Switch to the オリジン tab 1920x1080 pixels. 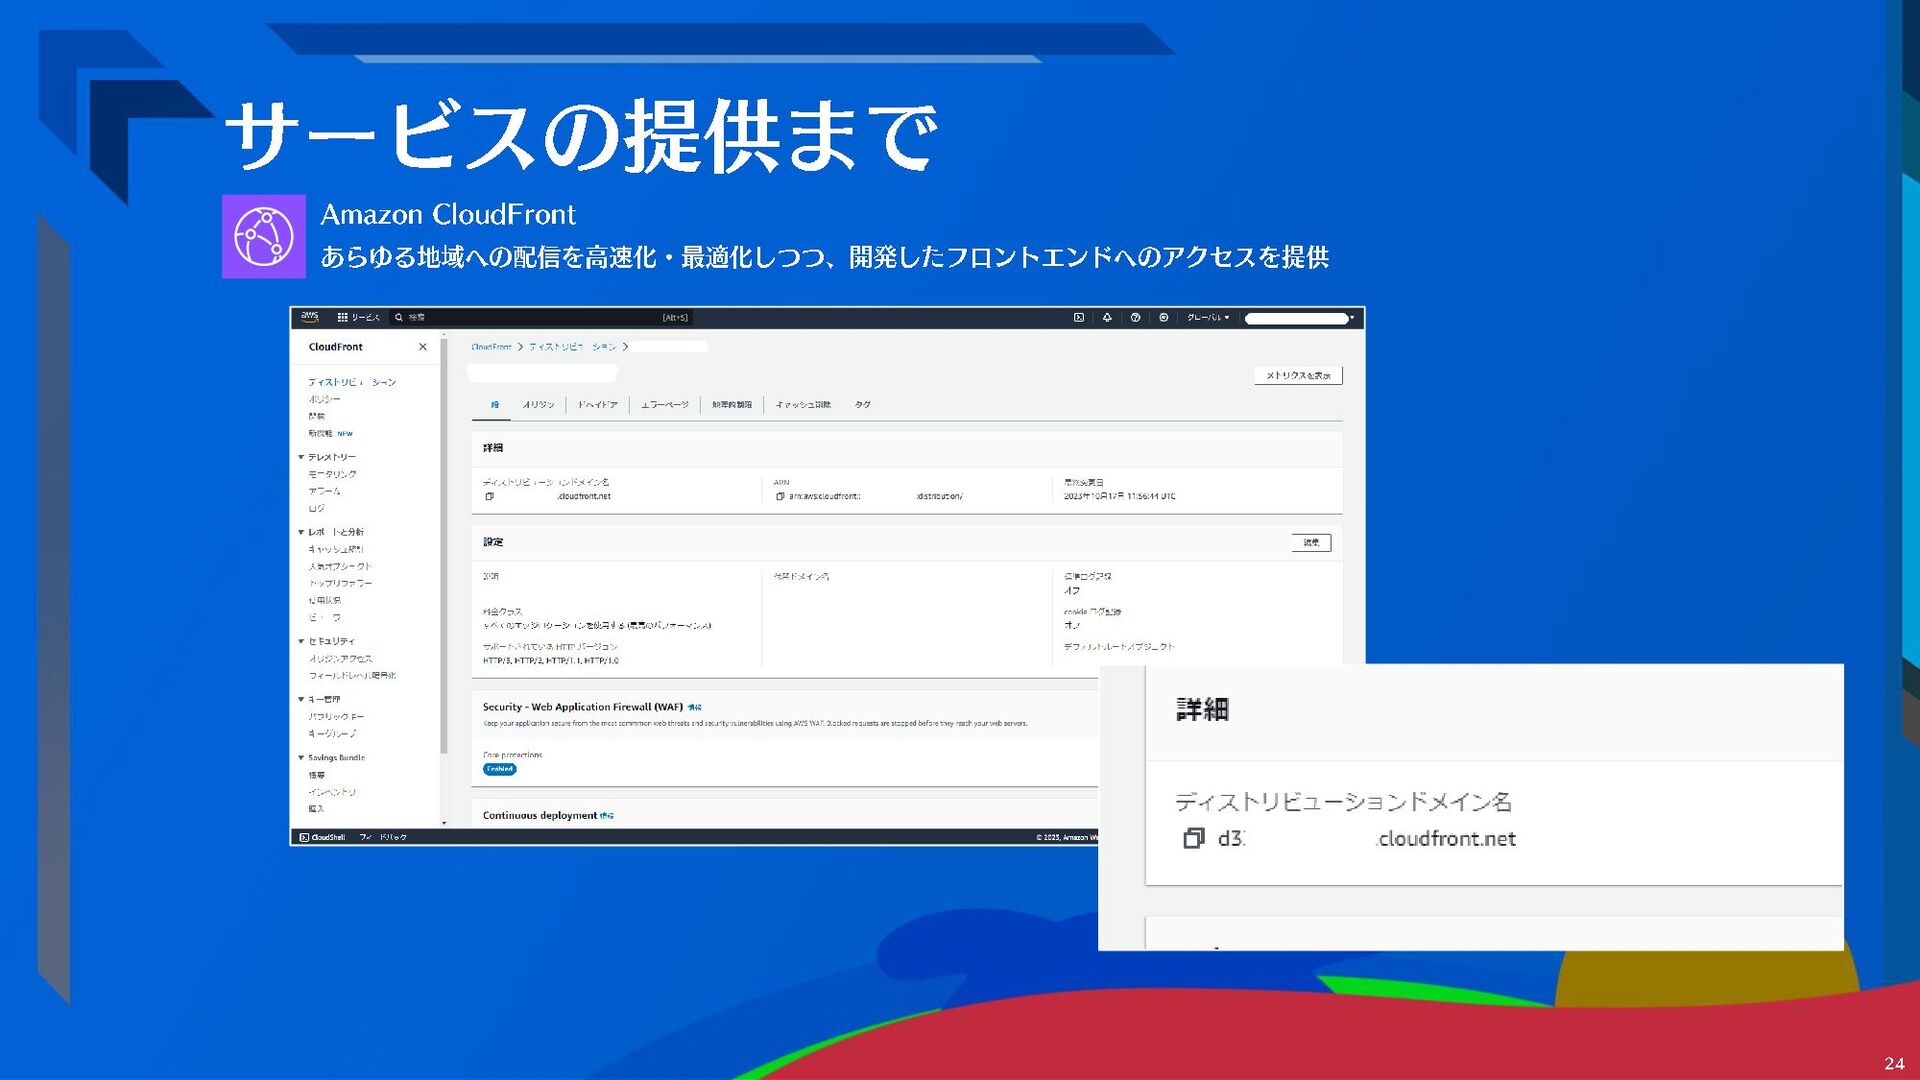pyautogui.click(x=538, y=405)
